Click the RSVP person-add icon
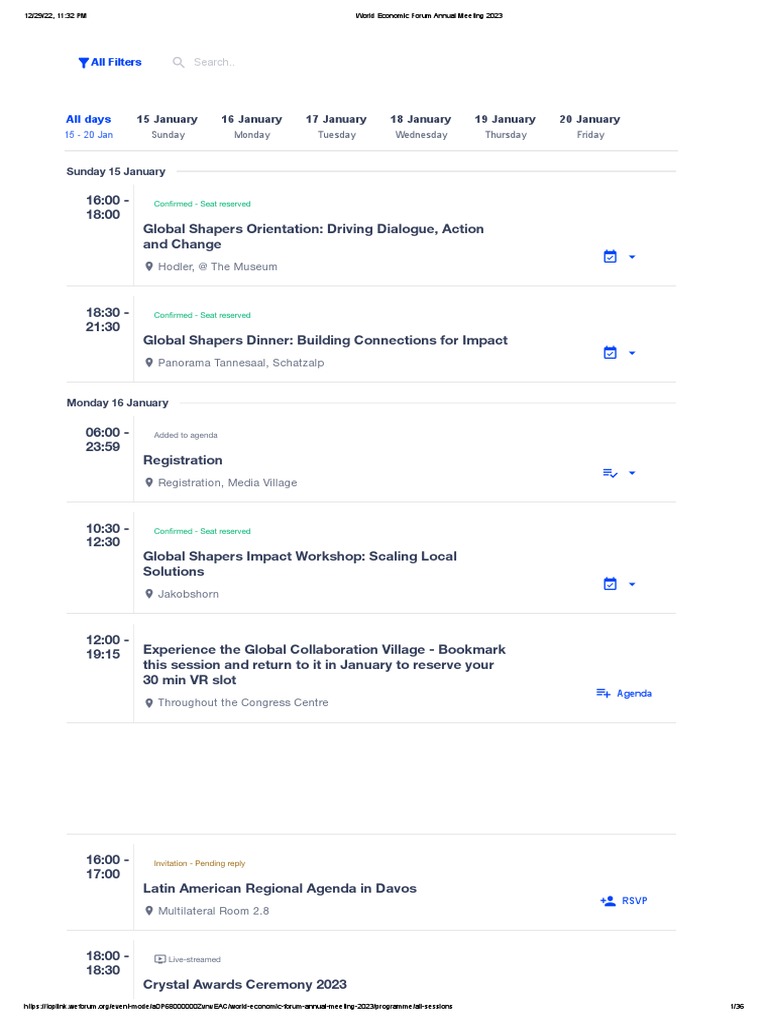The height and width of the screenshot is (1024, 768). tap(608, 901)
